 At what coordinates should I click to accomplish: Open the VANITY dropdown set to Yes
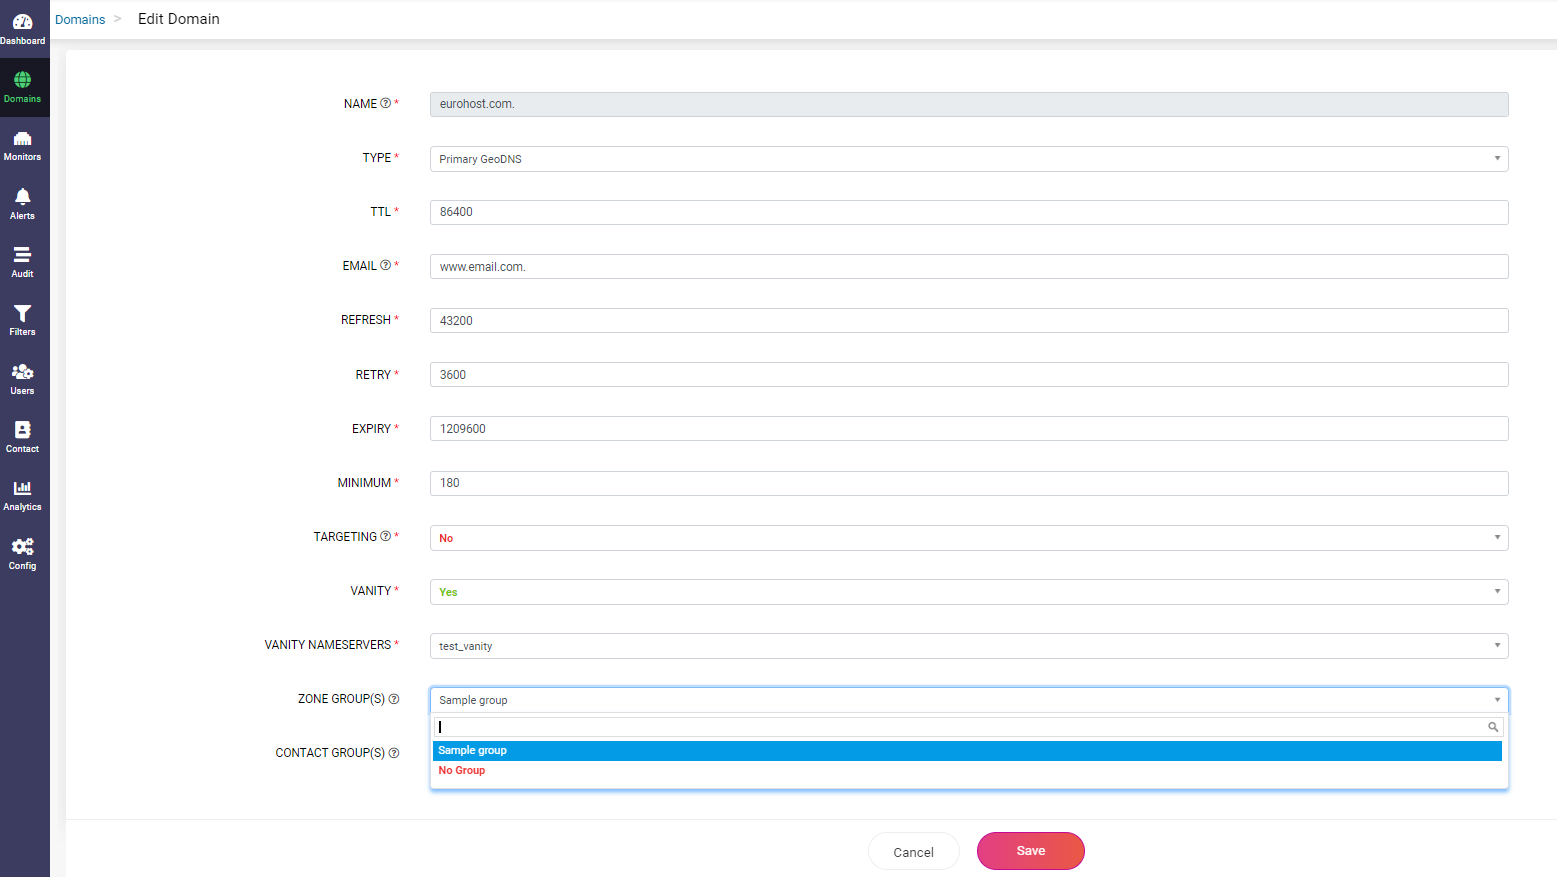[x=969, y=592]
